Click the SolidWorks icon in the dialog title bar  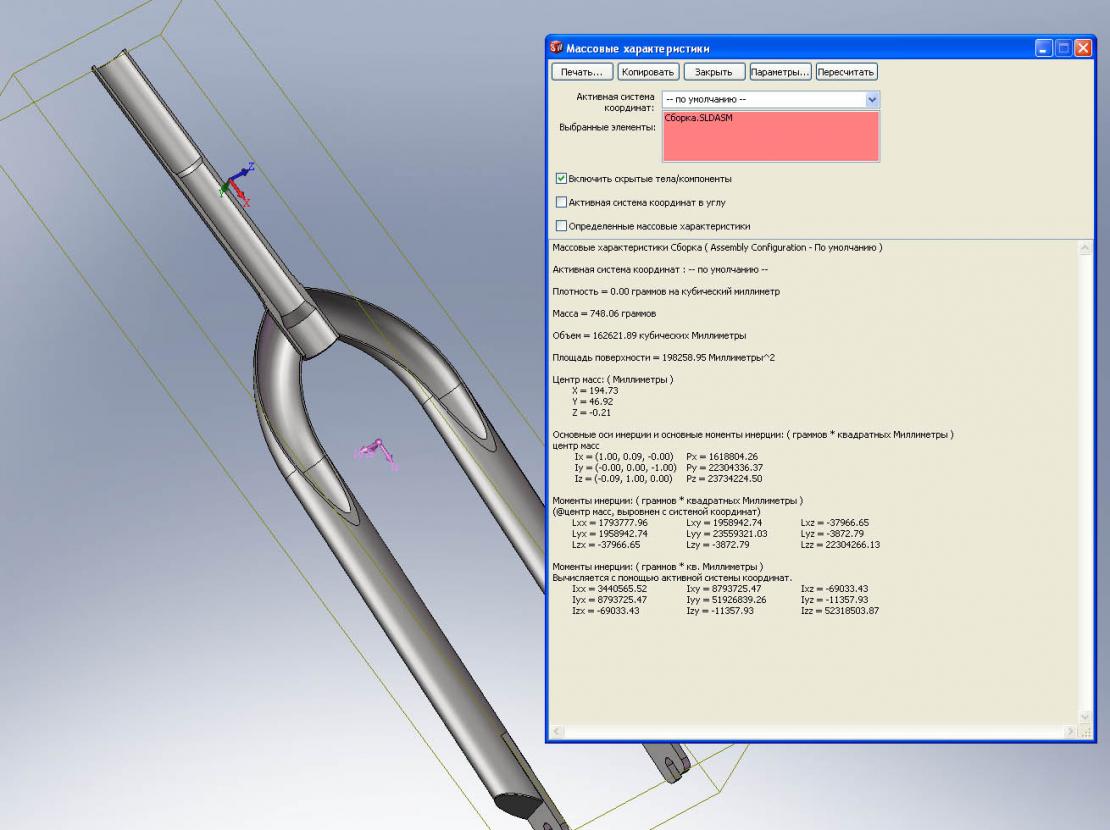pyautogui.click(x=557, y=48)
